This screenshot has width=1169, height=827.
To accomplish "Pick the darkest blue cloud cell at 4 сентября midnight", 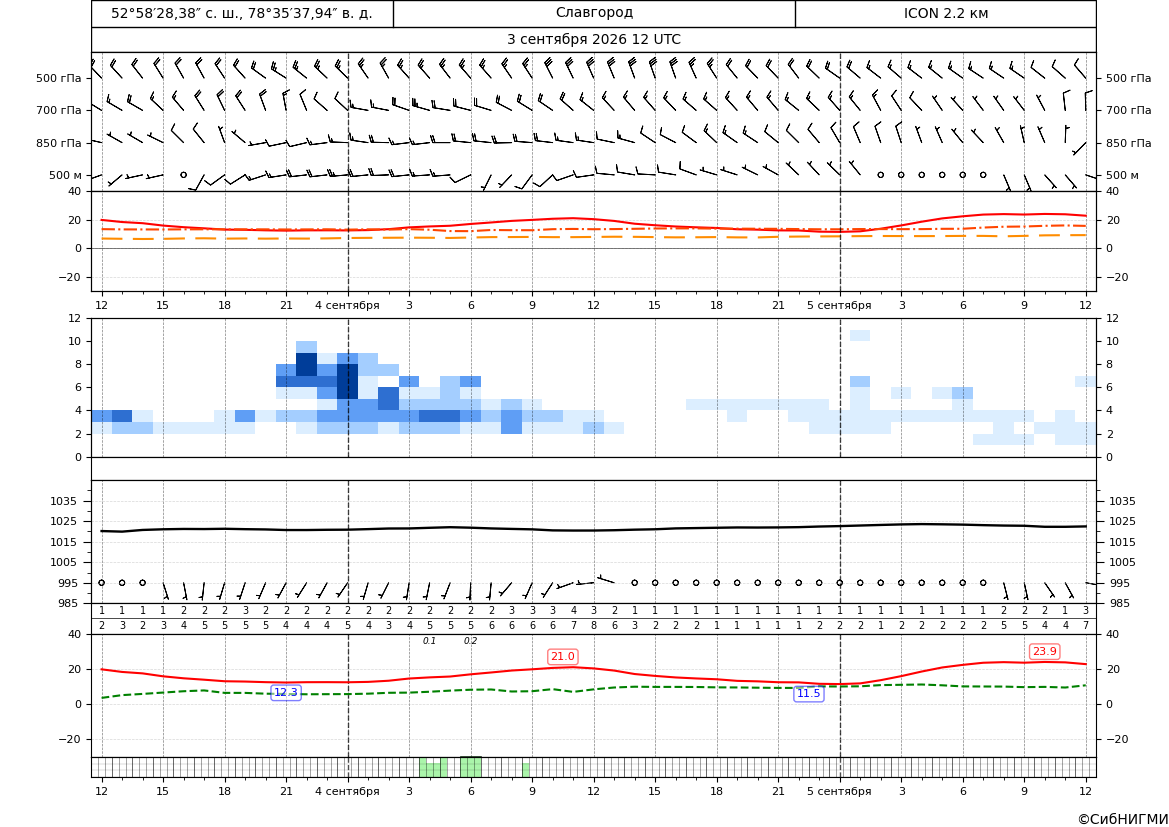I will click(x=347, y=382).
